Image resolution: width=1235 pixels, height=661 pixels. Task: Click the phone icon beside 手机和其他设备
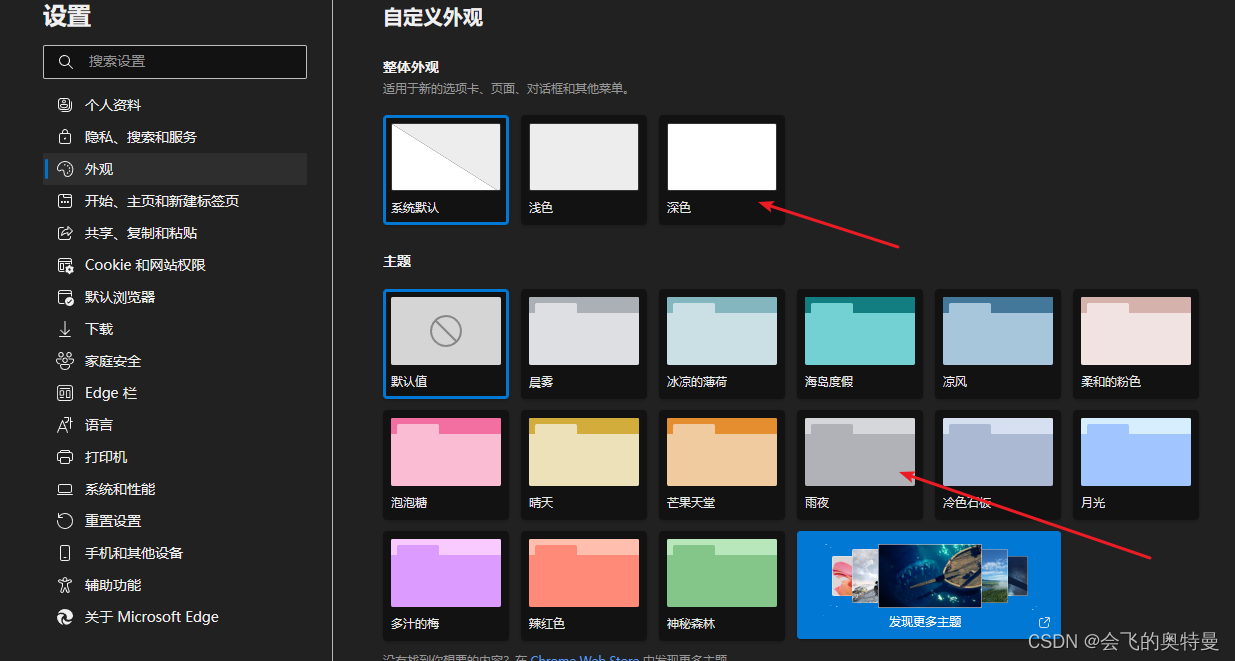[x=65, y=553]
